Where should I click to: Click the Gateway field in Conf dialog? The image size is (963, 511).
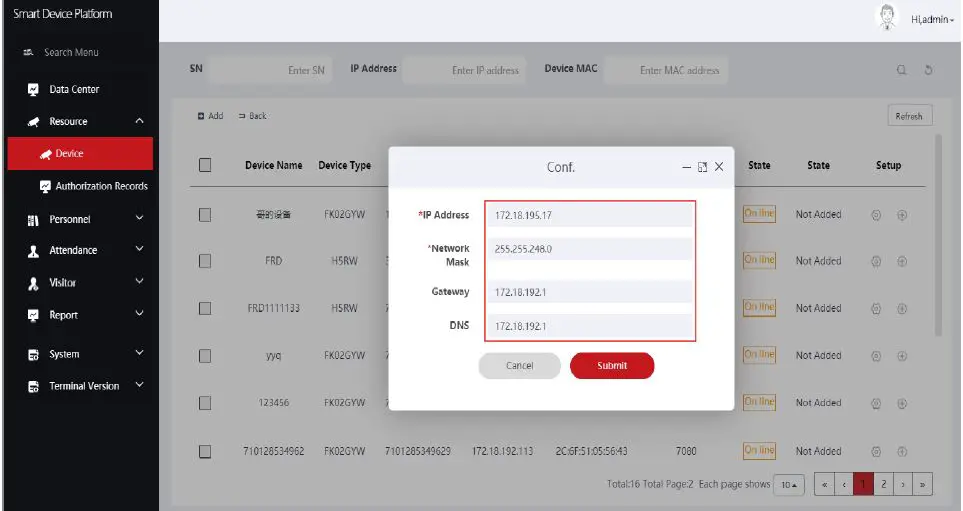[590, 292]
